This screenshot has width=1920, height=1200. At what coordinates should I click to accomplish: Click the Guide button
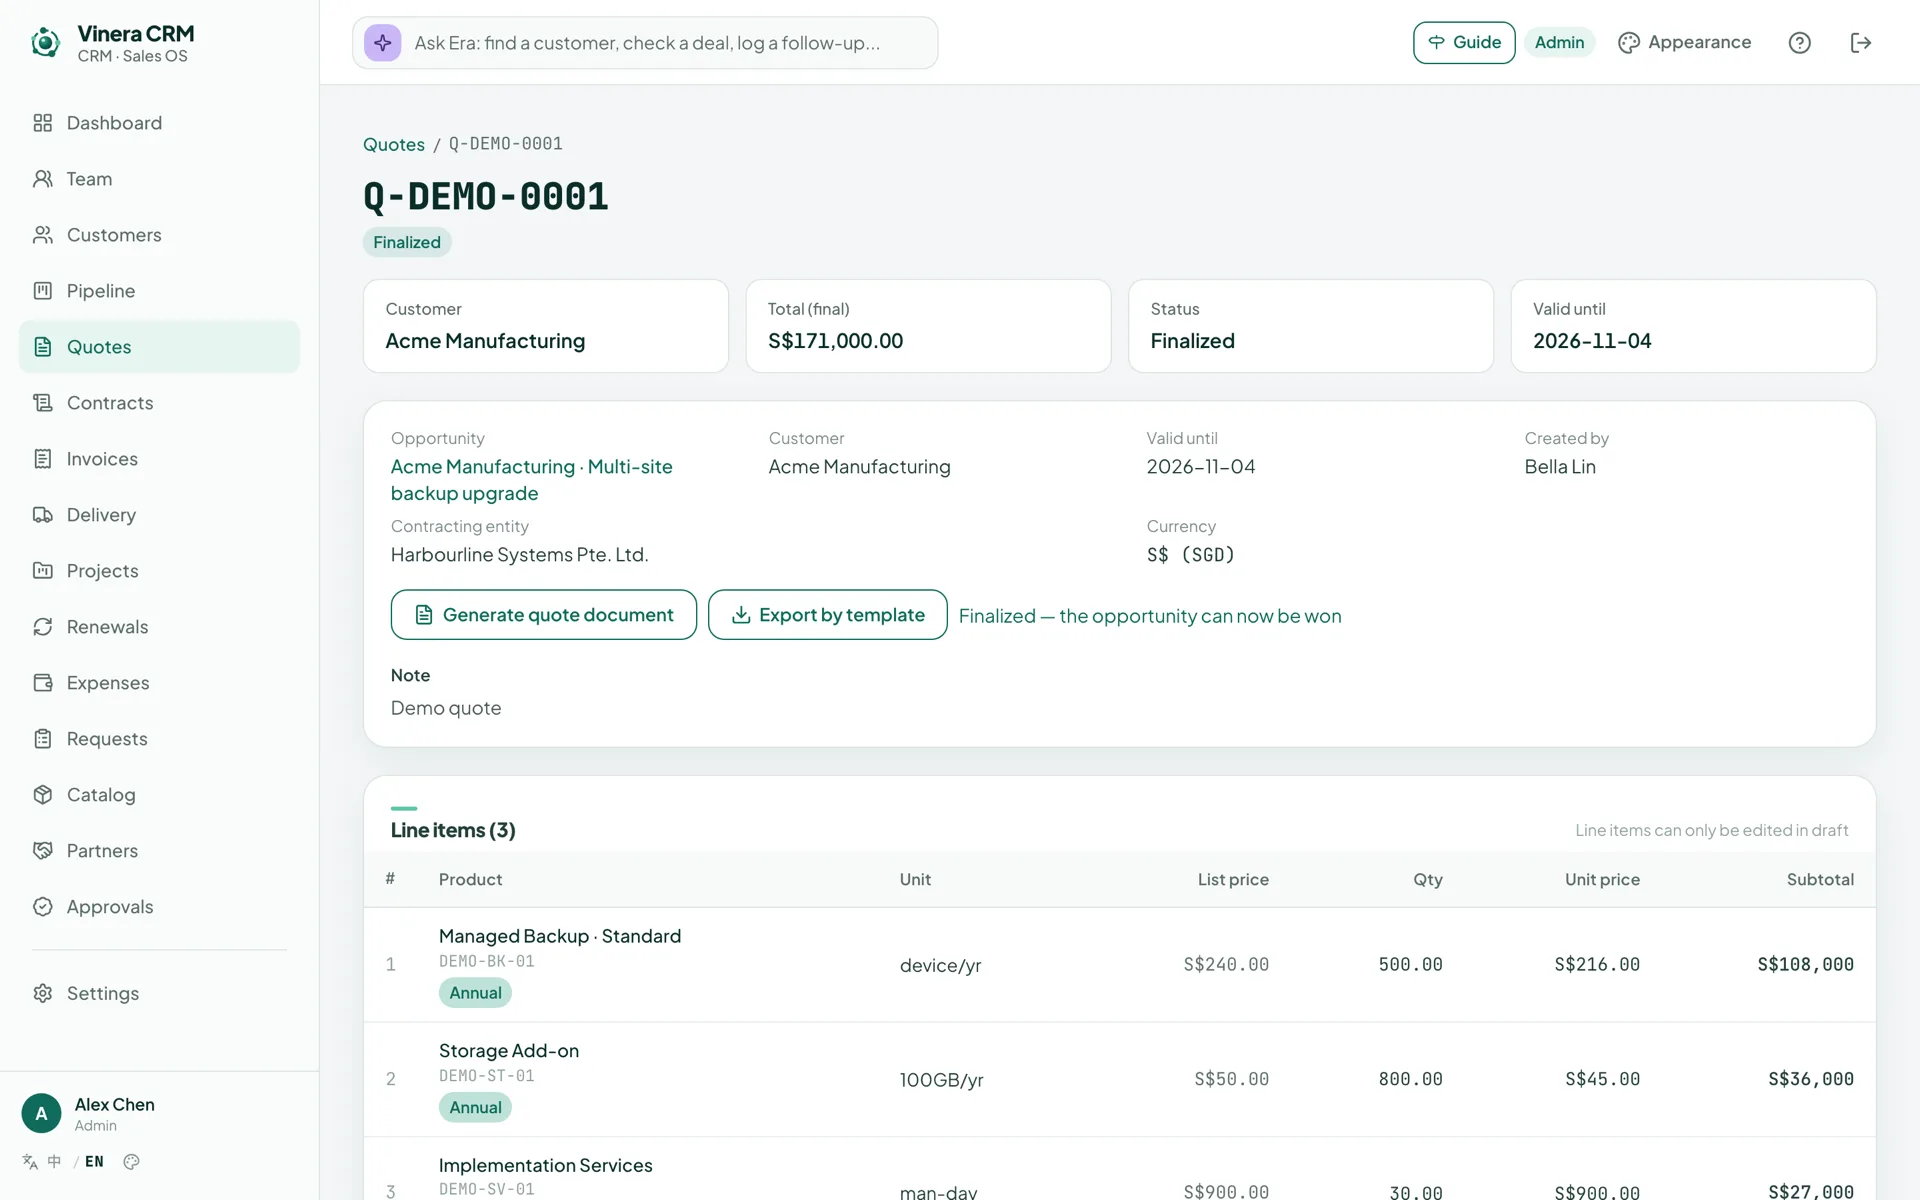tap(1464, 43)
